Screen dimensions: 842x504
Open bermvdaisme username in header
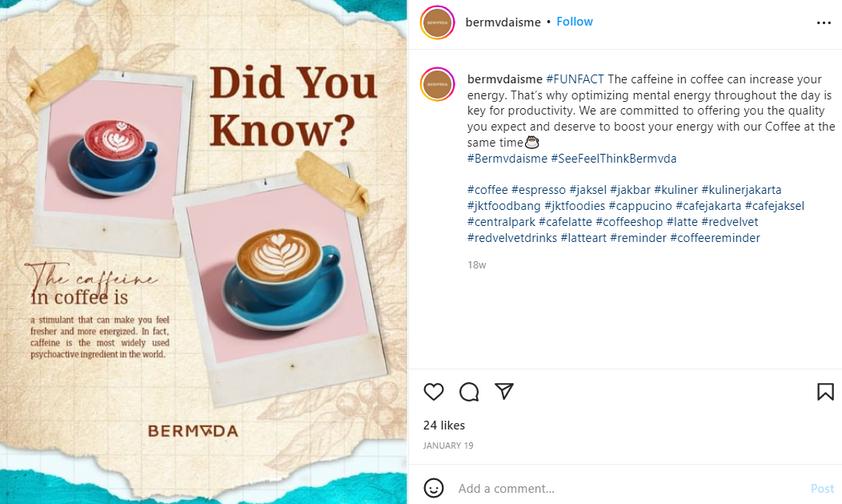pyautogui.click(x=503, y=23)
